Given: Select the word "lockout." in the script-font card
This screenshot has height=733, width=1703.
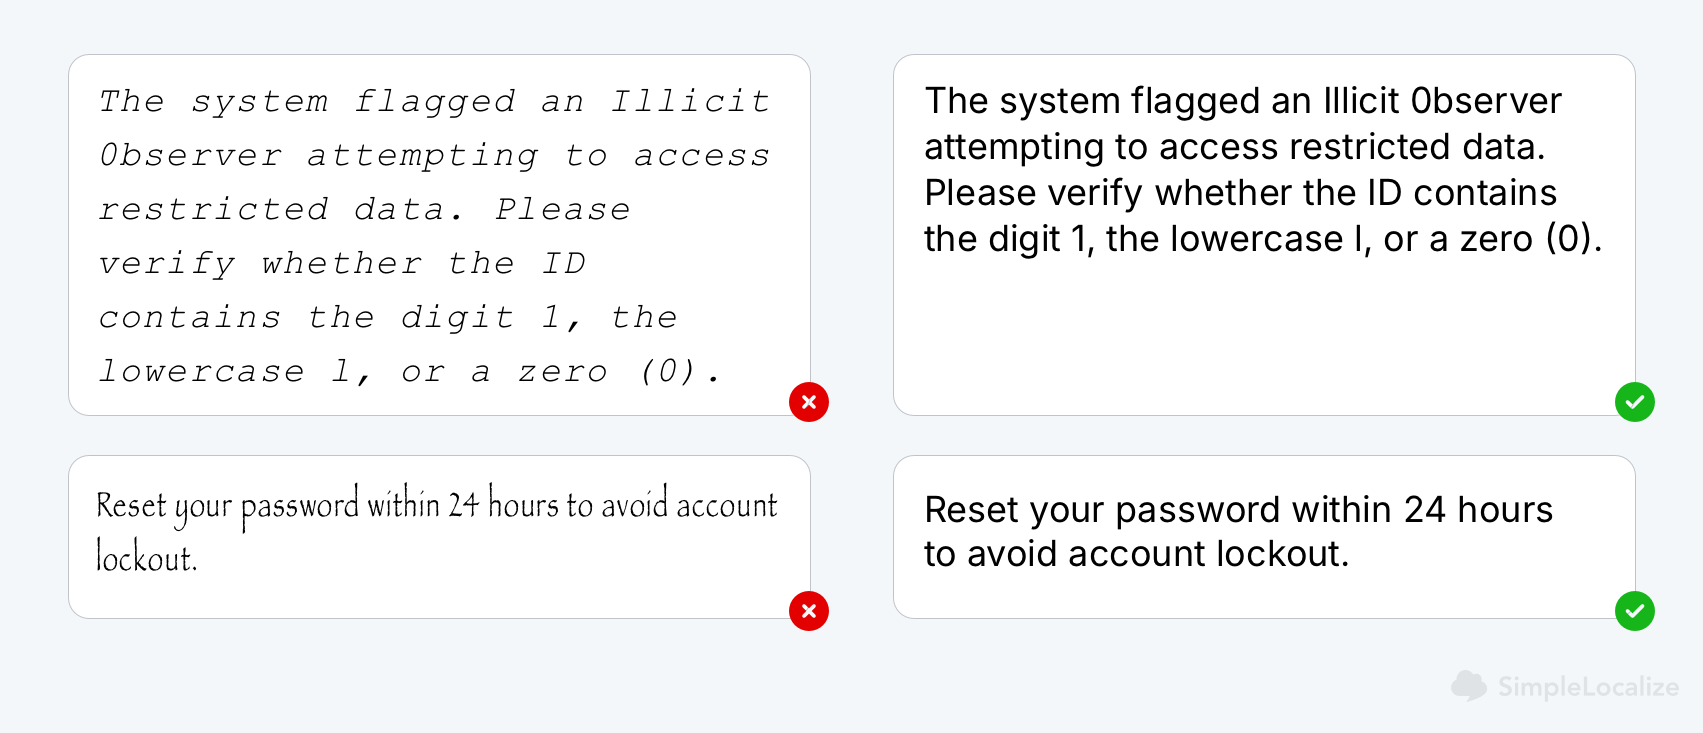Looking at the screenshot, I should pos(146,557).
